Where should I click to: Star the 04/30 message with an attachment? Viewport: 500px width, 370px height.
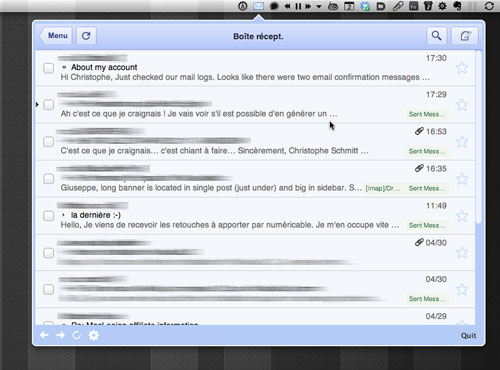coord(462,252)
